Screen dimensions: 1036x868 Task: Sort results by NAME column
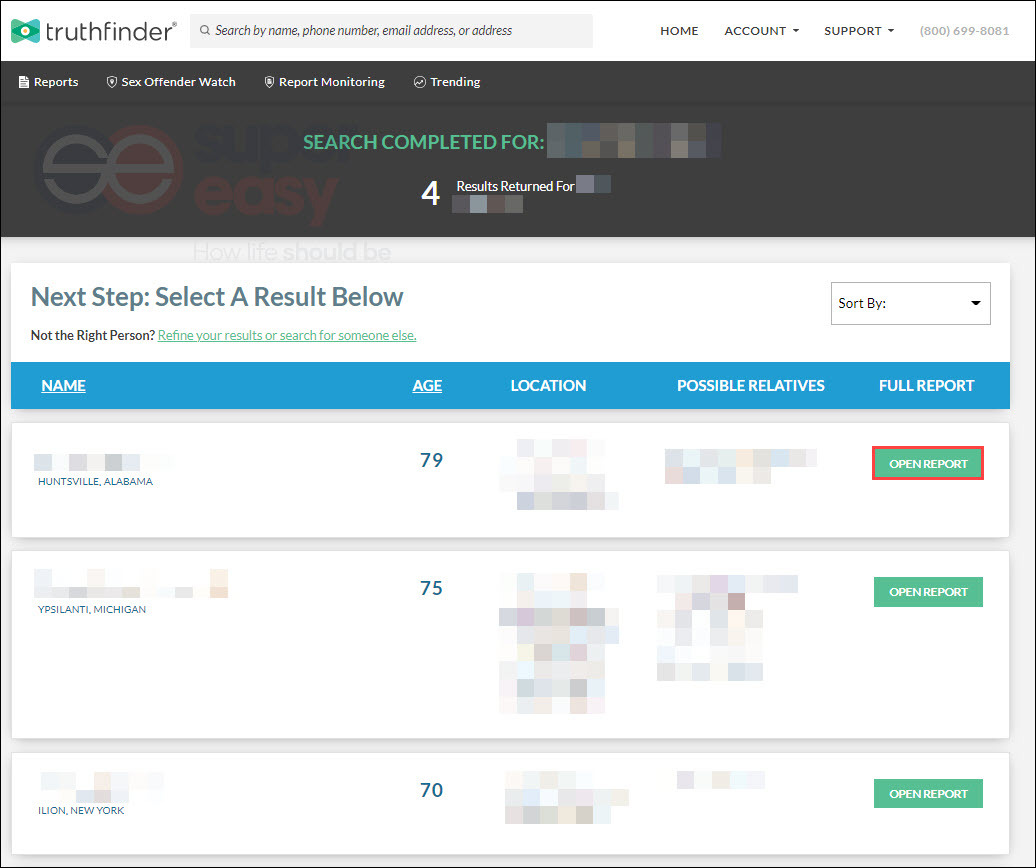tap(63, 386)
